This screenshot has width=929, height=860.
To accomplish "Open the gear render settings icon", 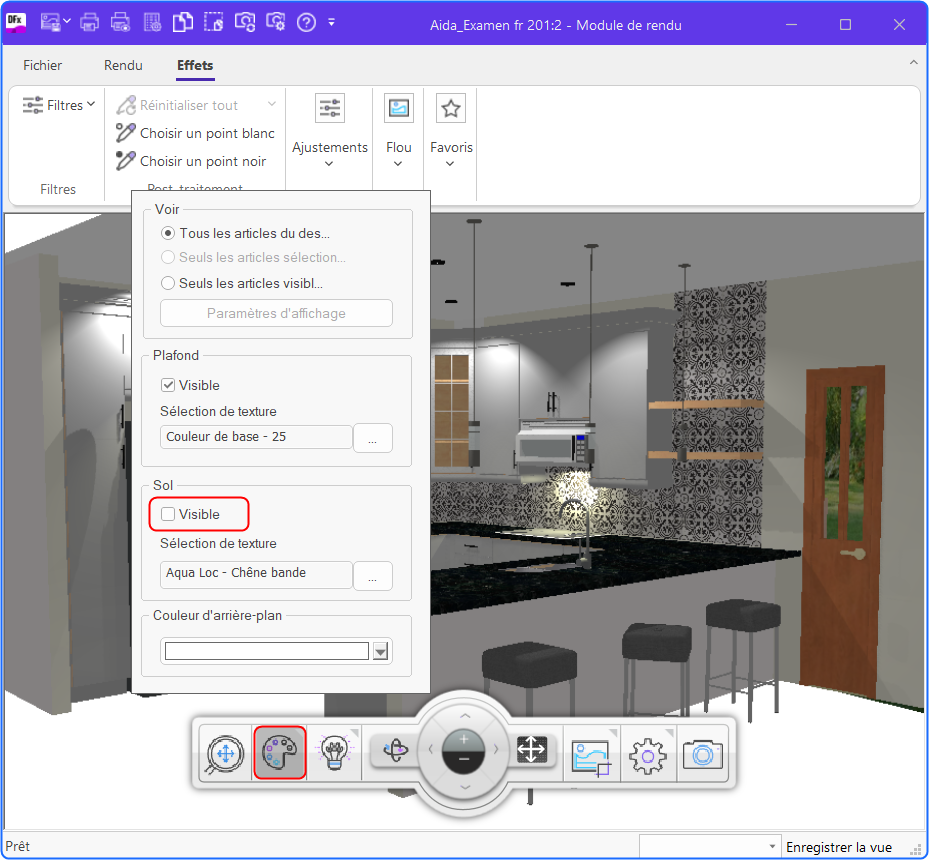I will (648, 756).
